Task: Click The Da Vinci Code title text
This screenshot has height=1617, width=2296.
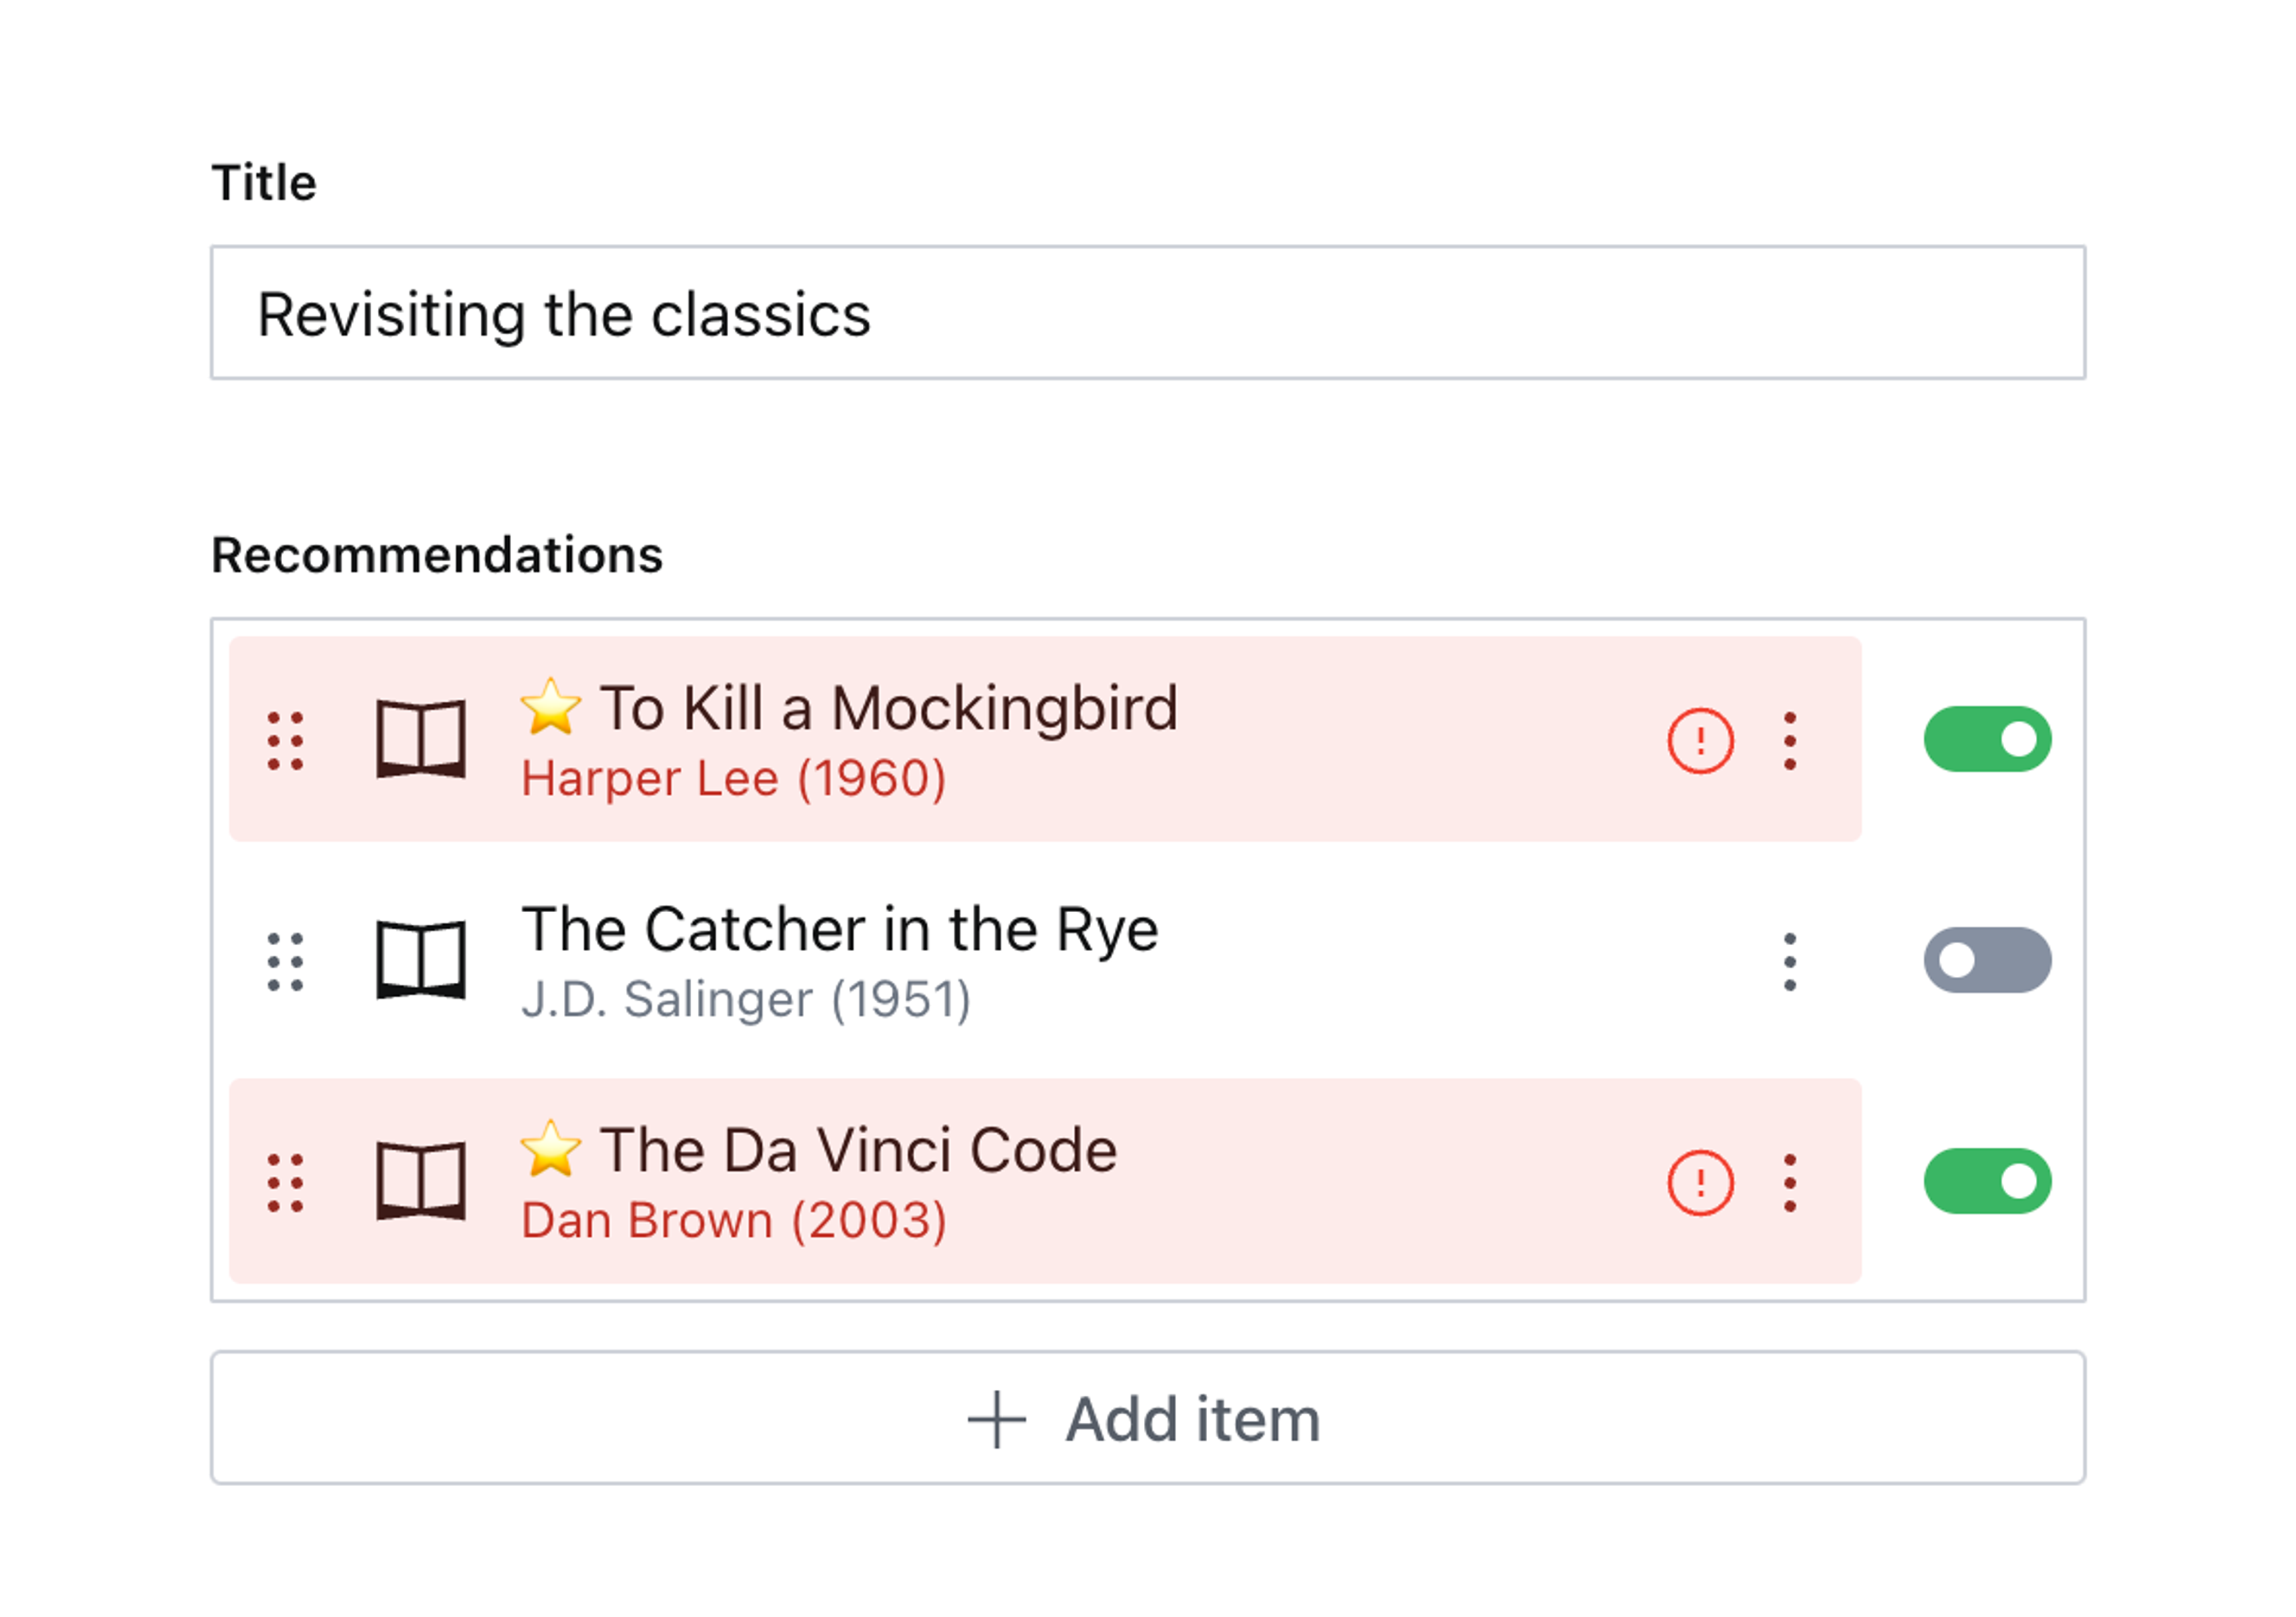Action: pyautogui.click(x=858, y=1151)
